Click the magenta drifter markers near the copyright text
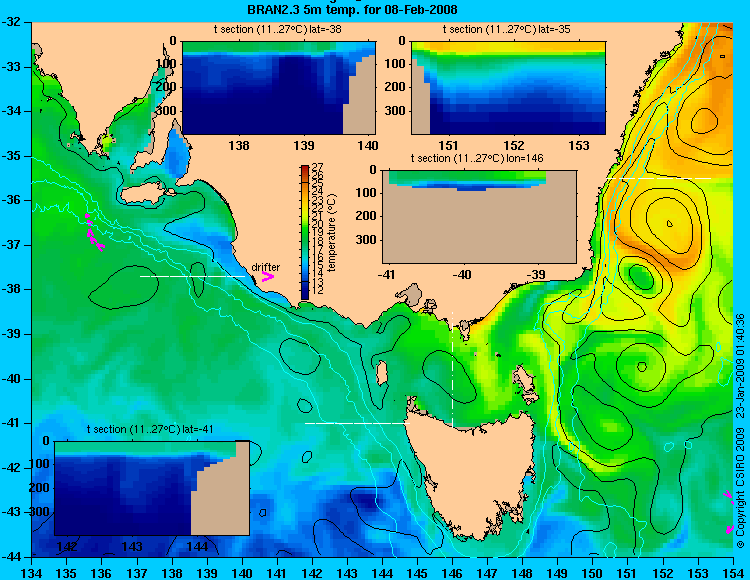Image resolution: width=750 pixels, height=580 pixels. pos(729,512)
